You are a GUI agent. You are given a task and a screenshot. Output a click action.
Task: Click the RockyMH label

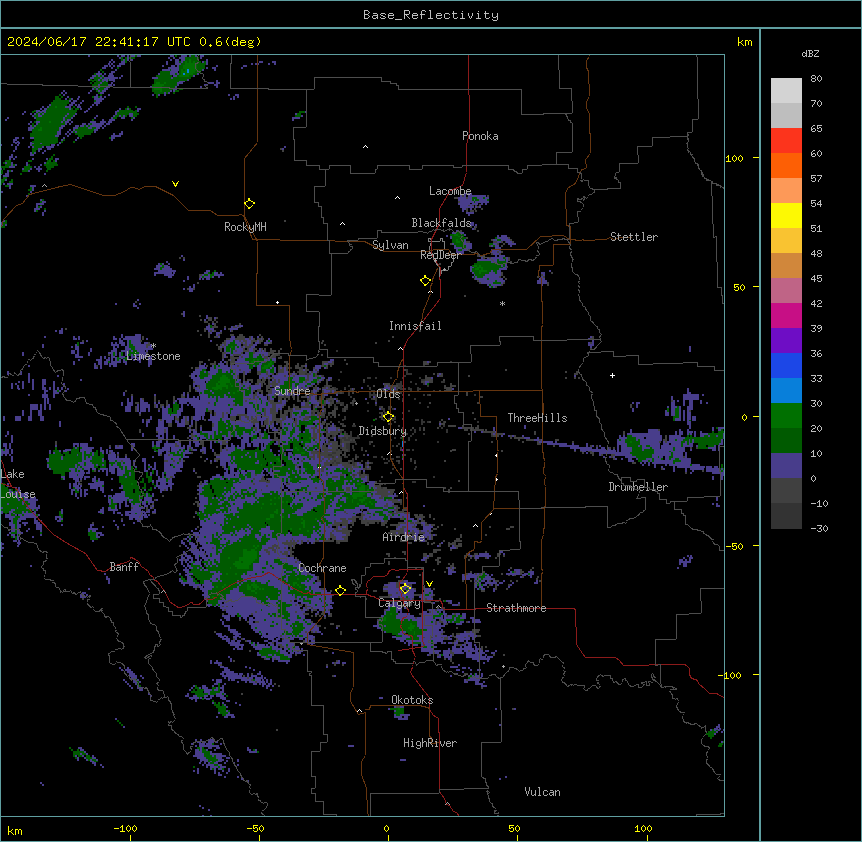coord(245,227)
